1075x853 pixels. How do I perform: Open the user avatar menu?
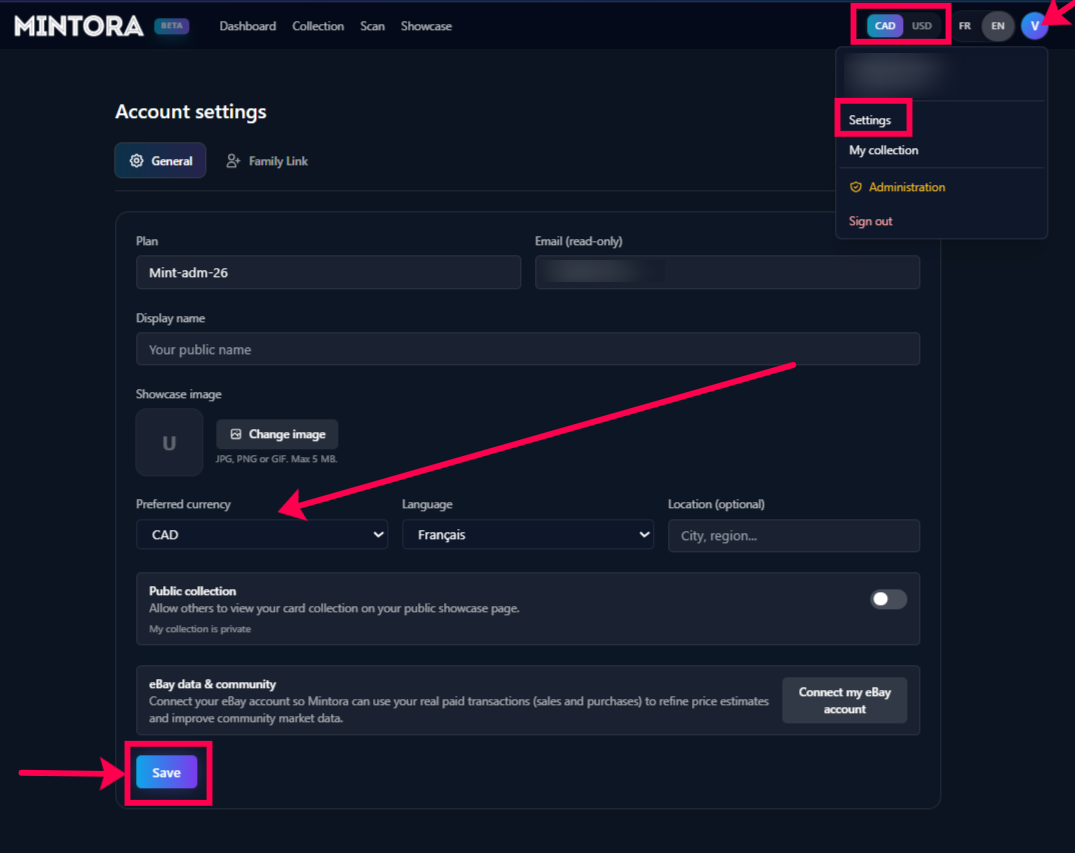[1034, 26]
